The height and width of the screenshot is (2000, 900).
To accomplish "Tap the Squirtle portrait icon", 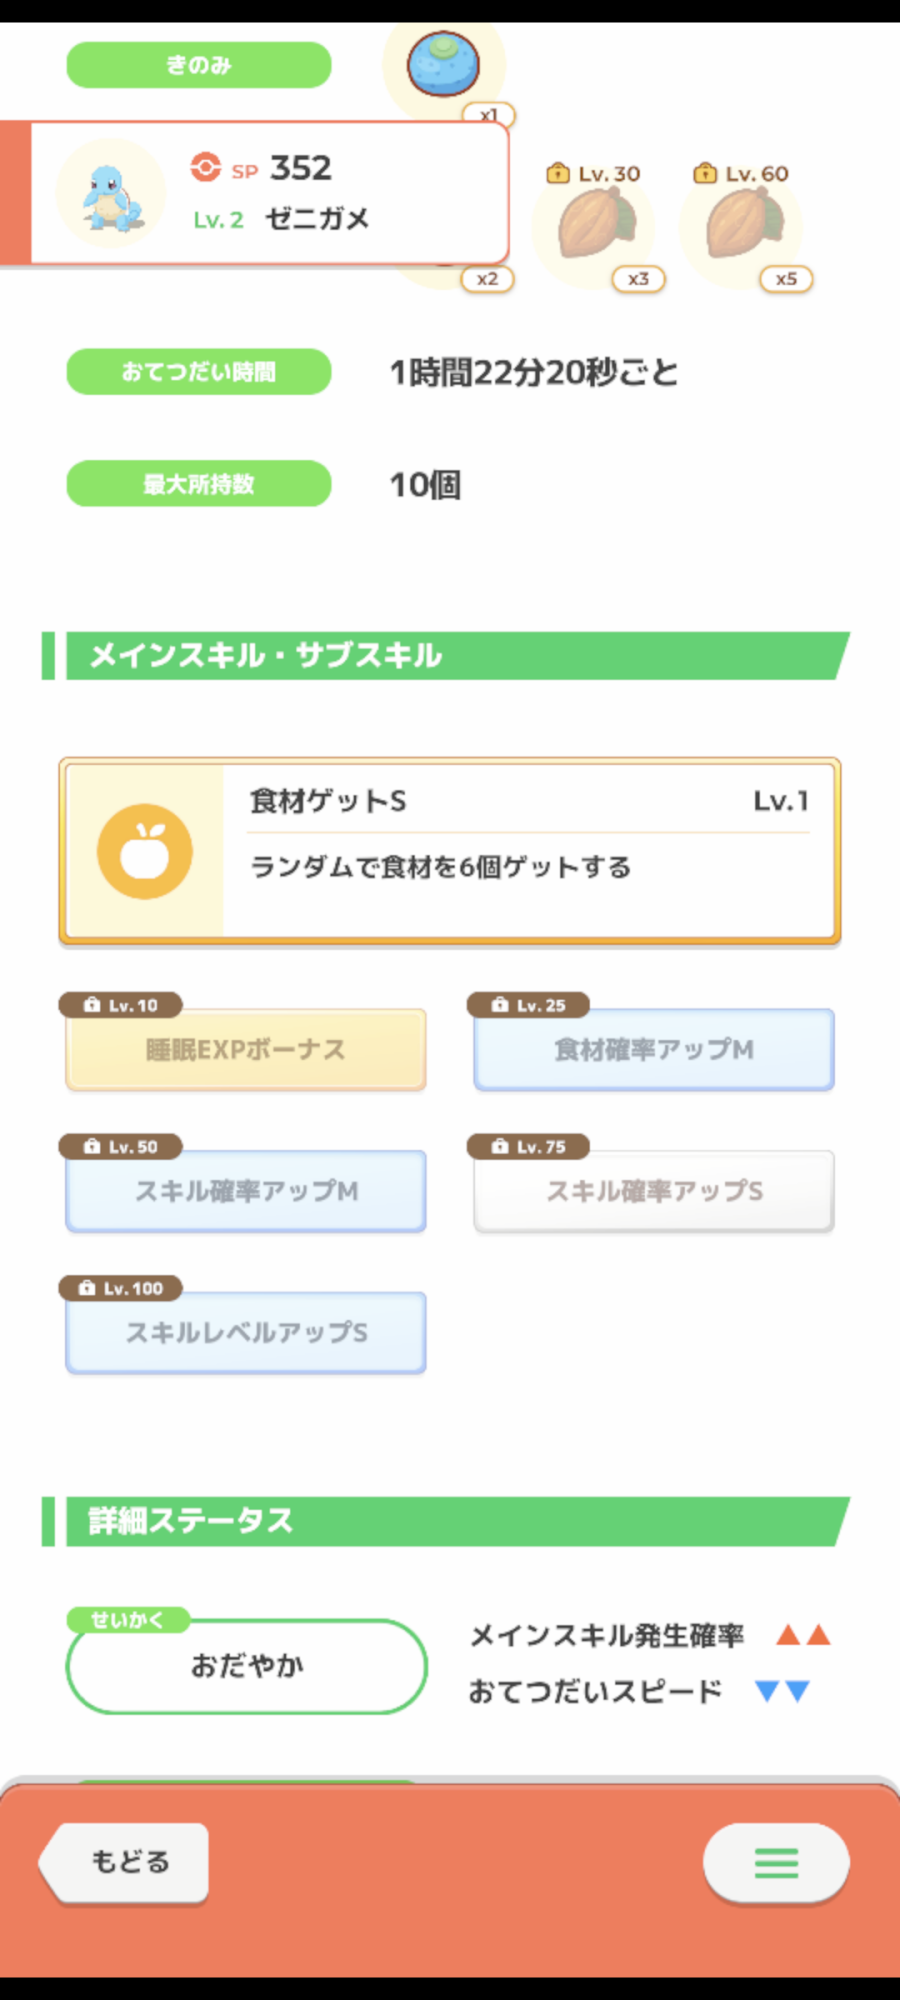I will [110, 194].
